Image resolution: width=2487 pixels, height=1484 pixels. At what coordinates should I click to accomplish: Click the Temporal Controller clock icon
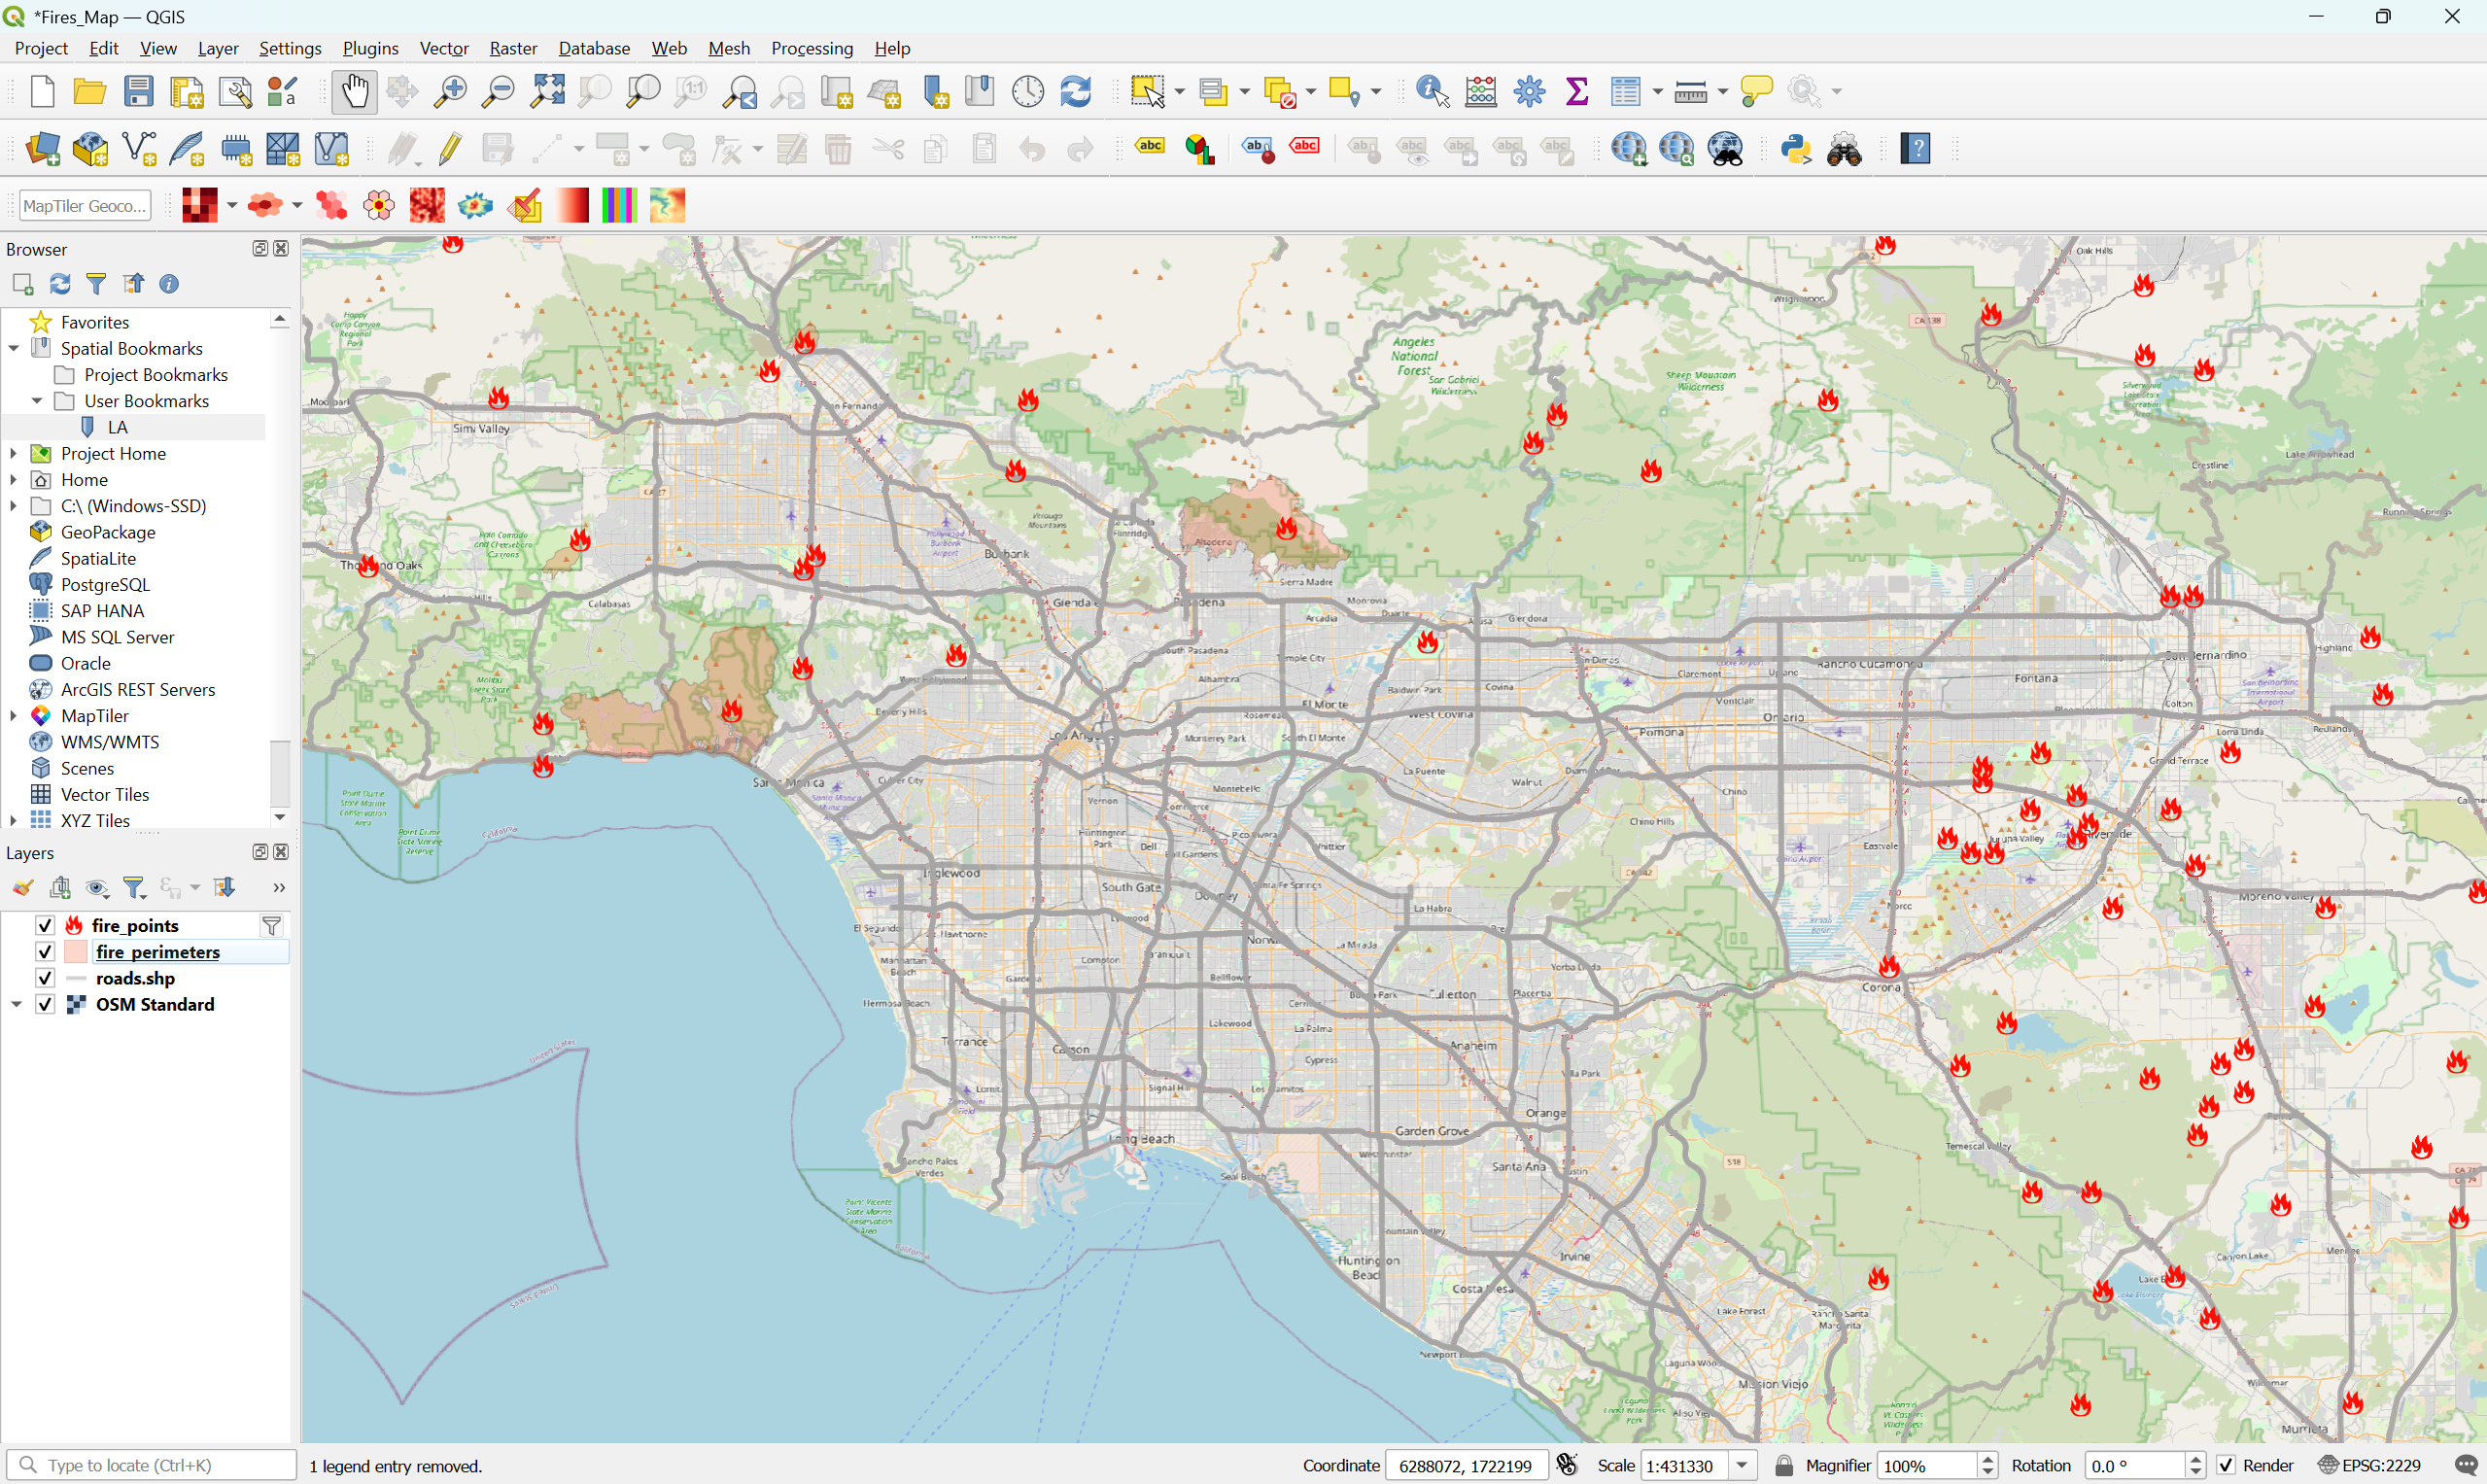(1028, 91)
